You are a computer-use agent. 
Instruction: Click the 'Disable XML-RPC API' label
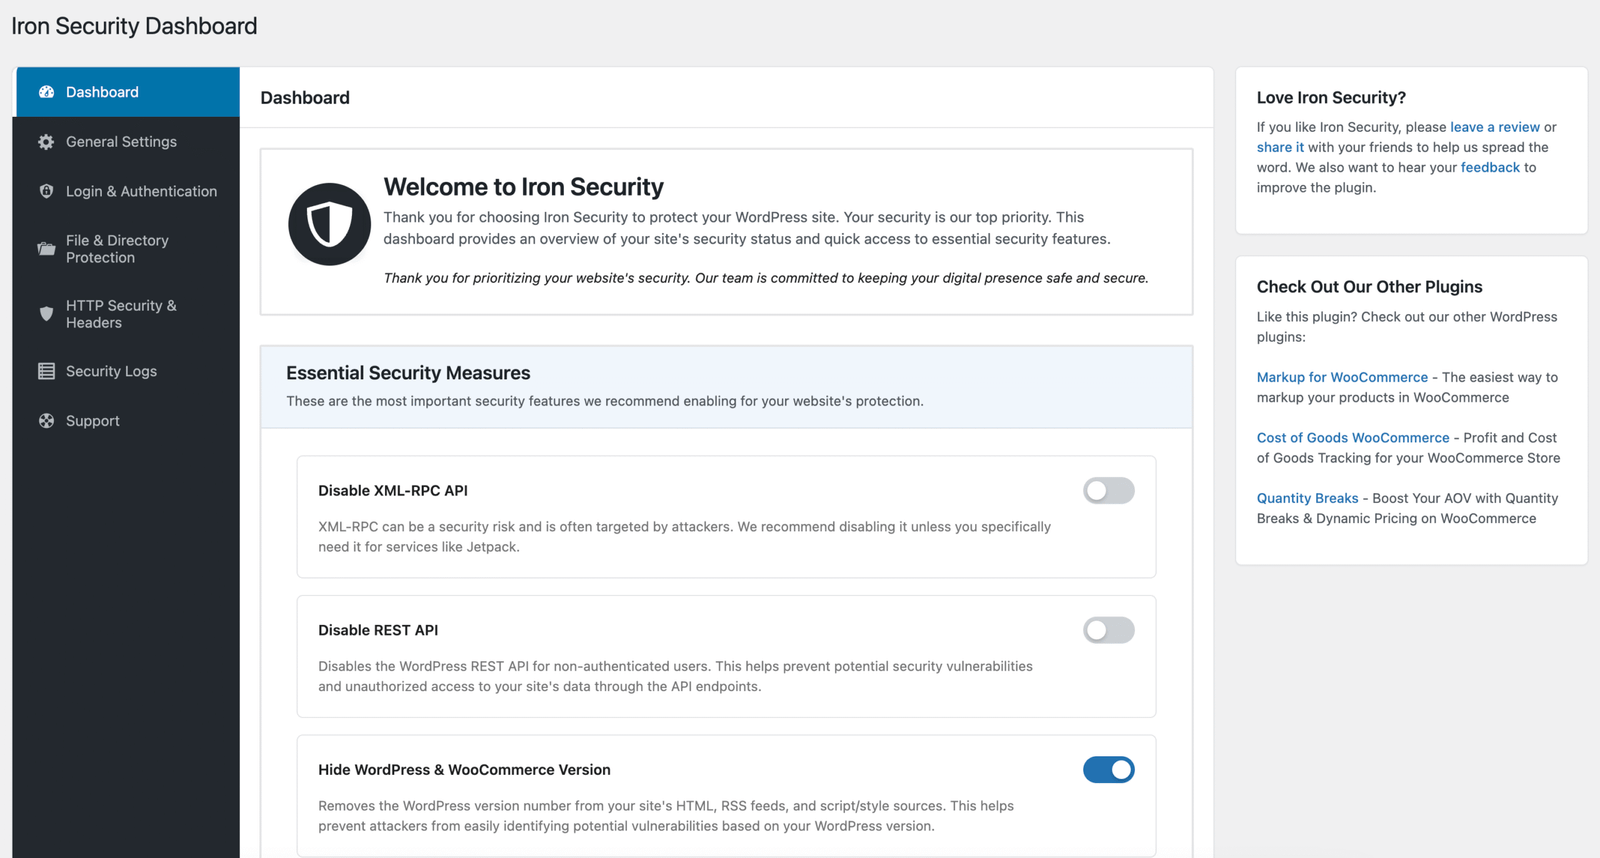(x=393, y=490)
